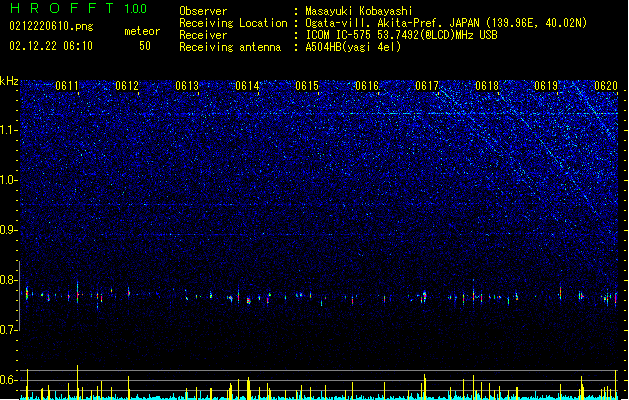The height and width of the screenshot is (400, 629).
Task: Click the HROFFT 1.0.0 title text
Action: 78,8
